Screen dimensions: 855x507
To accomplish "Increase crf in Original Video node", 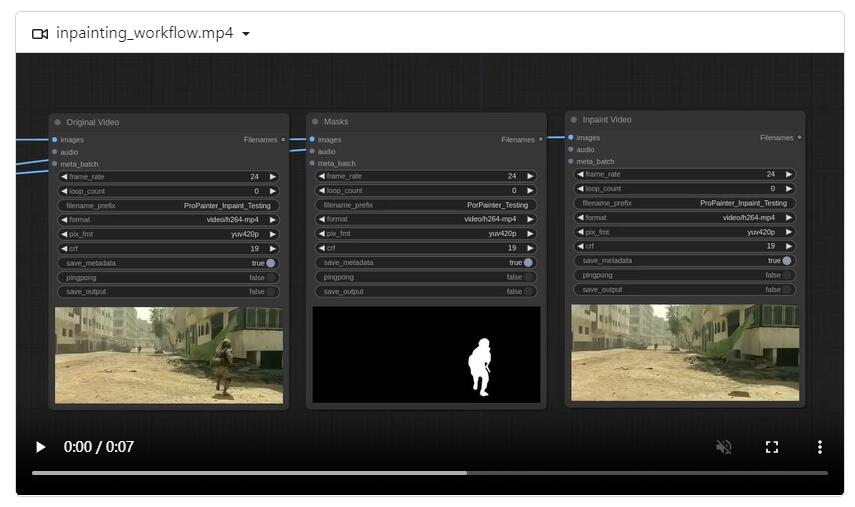I will tap(272, 249).
